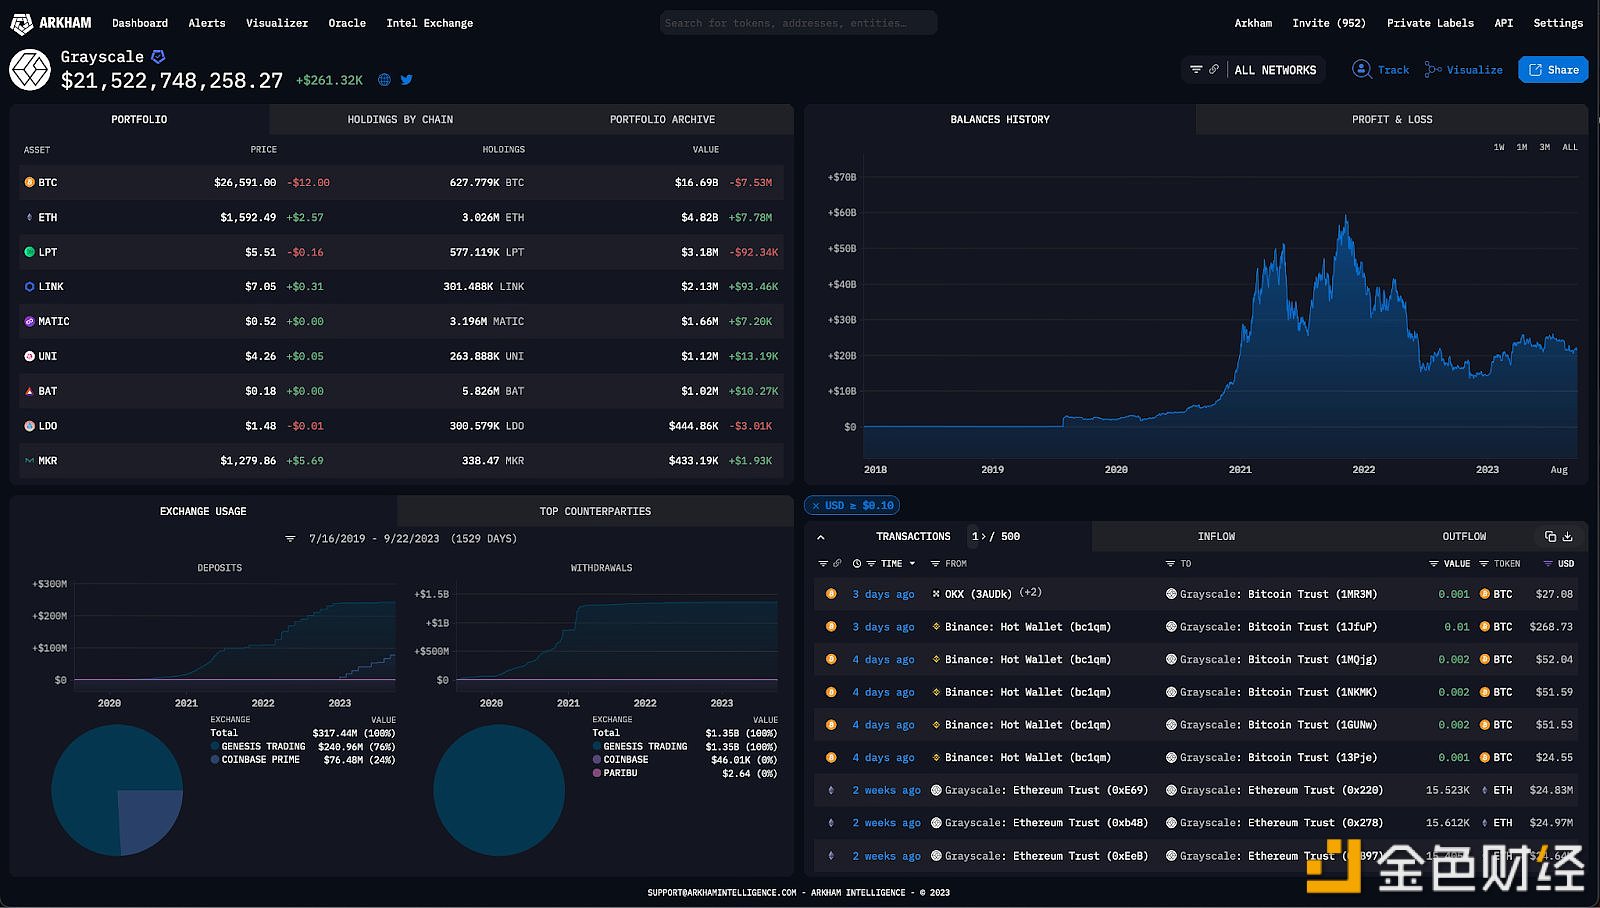The height and width of the screenshot is (908, 1600).
Task: Click the Track button
Action: 1381,70
